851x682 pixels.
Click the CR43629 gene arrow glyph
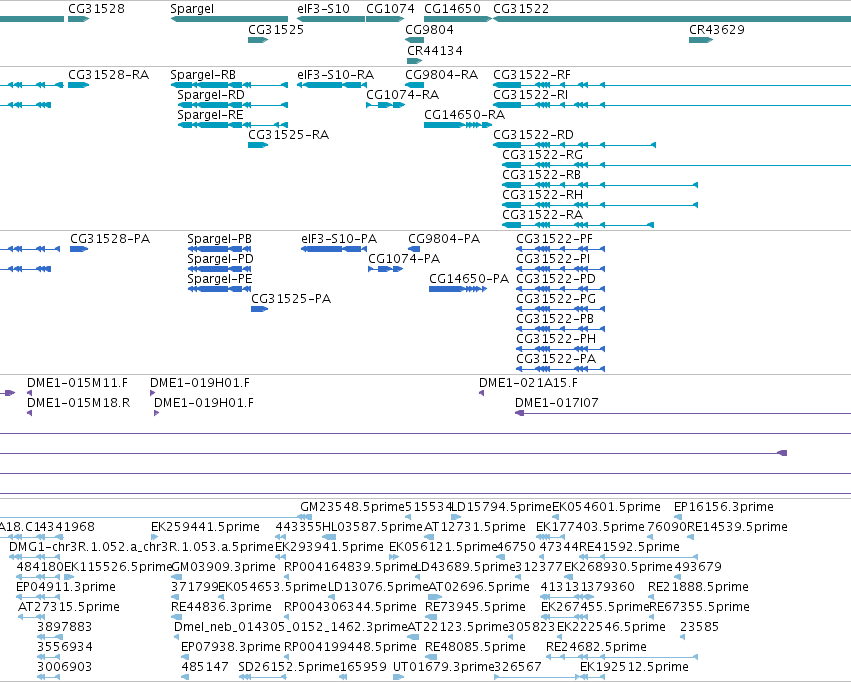[x=701, y=40]
